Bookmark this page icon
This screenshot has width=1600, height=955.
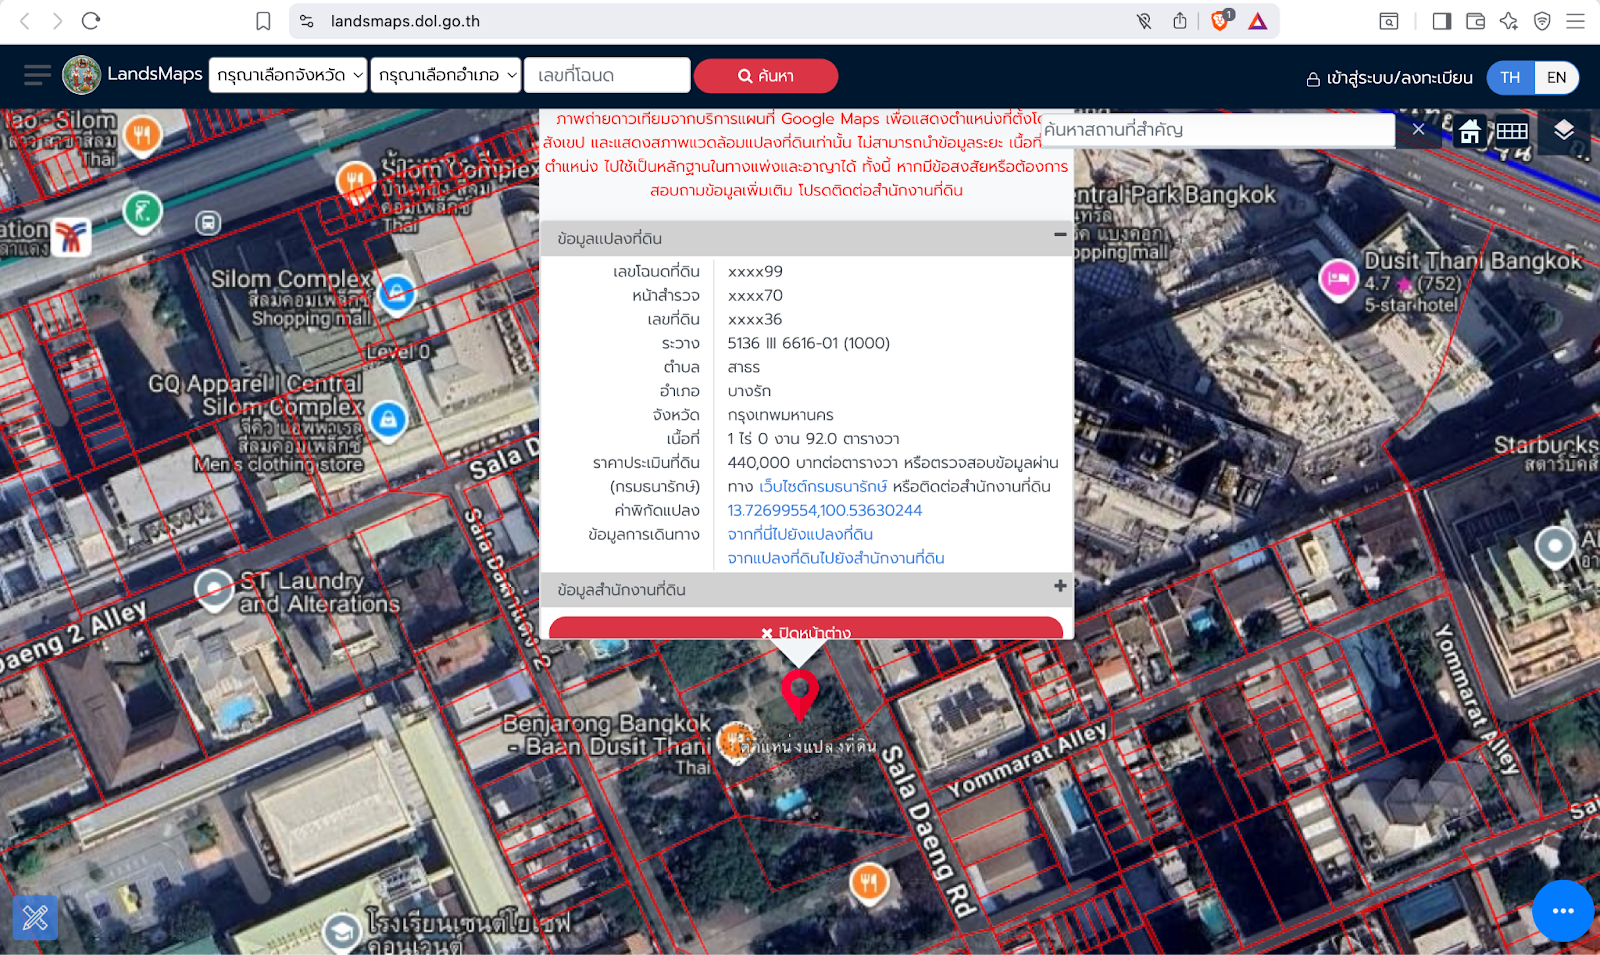point(263,21)
